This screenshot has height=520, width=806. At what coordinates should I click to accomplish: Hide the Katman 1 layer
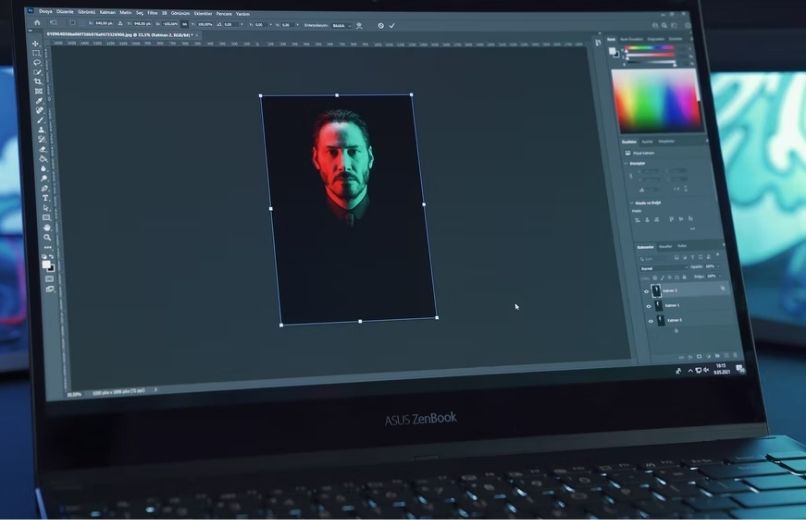pyautogui.click(x=649, y=306)
